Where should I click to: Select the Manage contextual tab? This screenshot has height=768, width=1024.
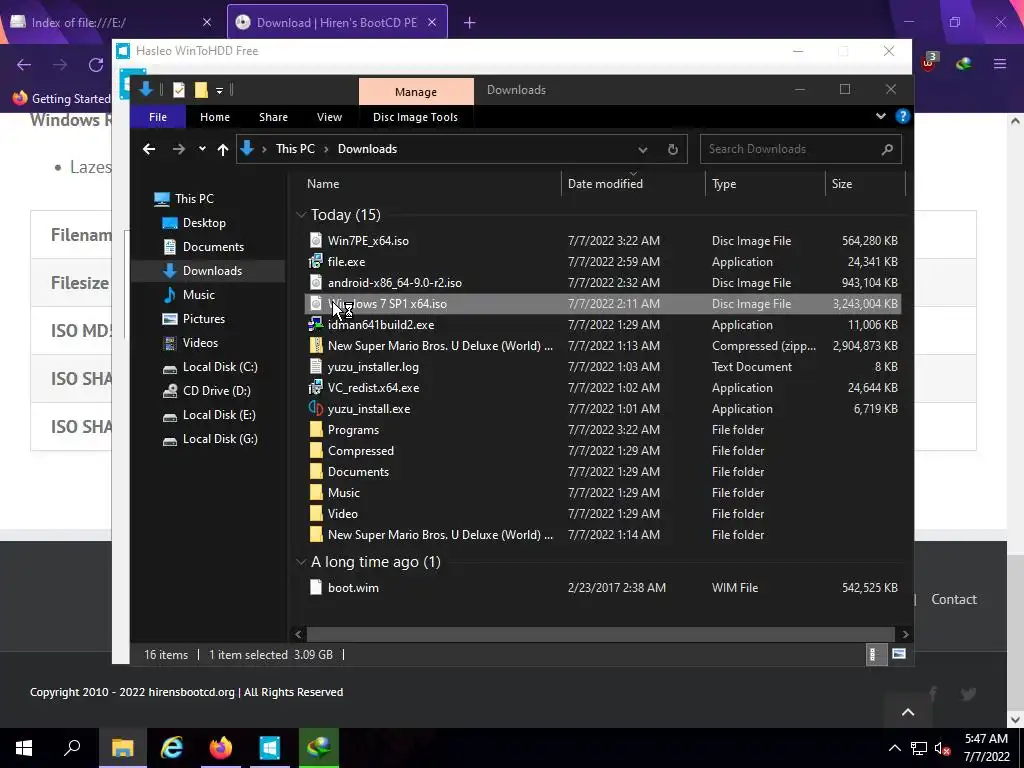point(416,91)
